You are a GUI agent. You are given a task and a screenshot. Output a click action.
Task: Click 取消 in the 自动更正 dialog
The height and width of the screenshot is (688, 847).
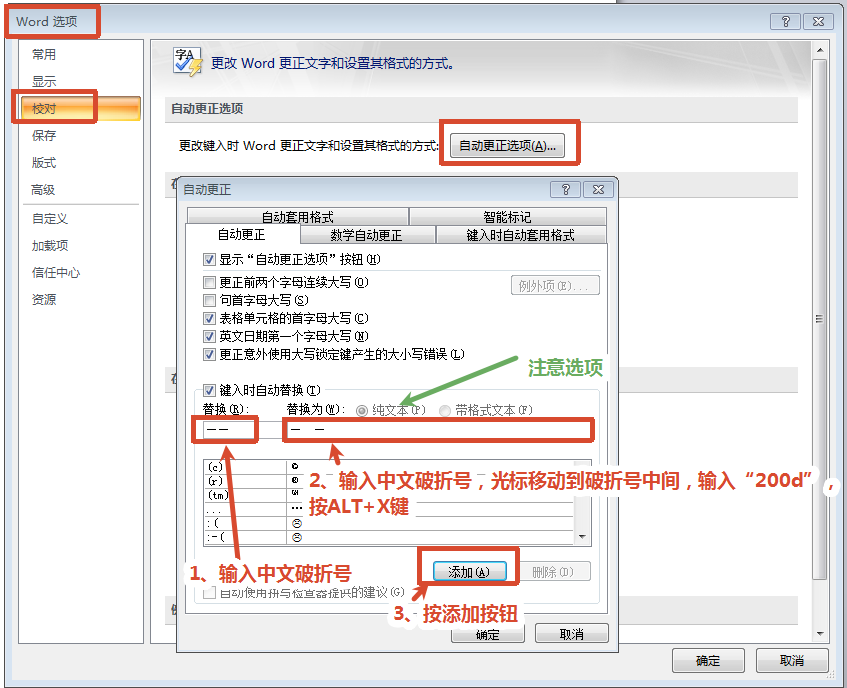pyautogui.click(x=572, y=633)
